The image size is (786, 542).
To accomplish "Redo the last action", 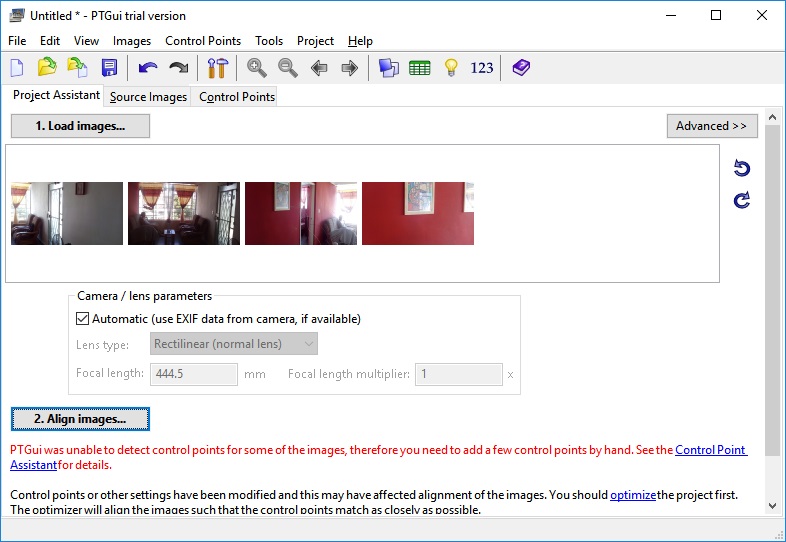I will [178, 67].
